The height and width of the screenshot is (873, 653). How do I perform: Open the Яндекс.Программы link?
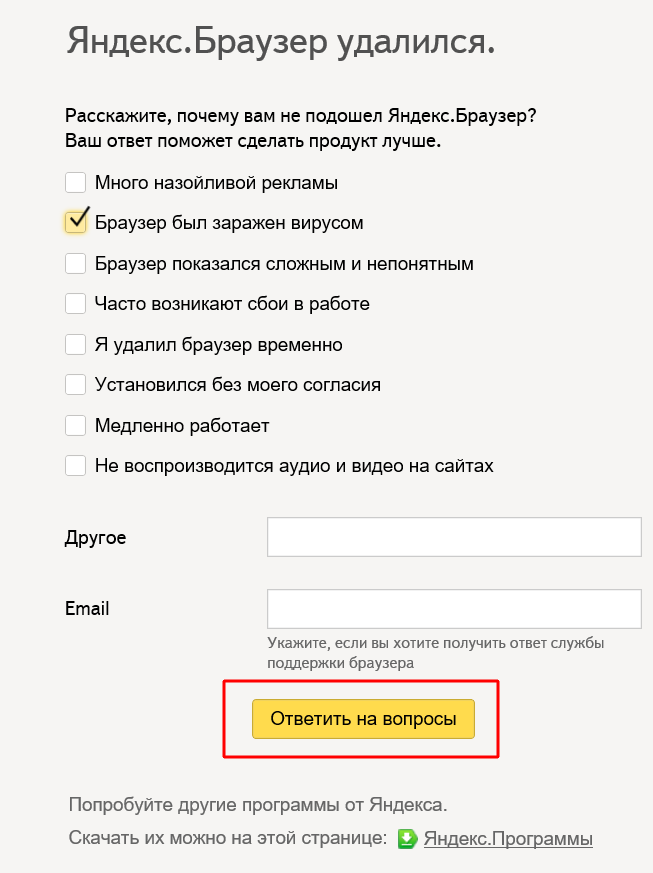click(x=508, y=839)
